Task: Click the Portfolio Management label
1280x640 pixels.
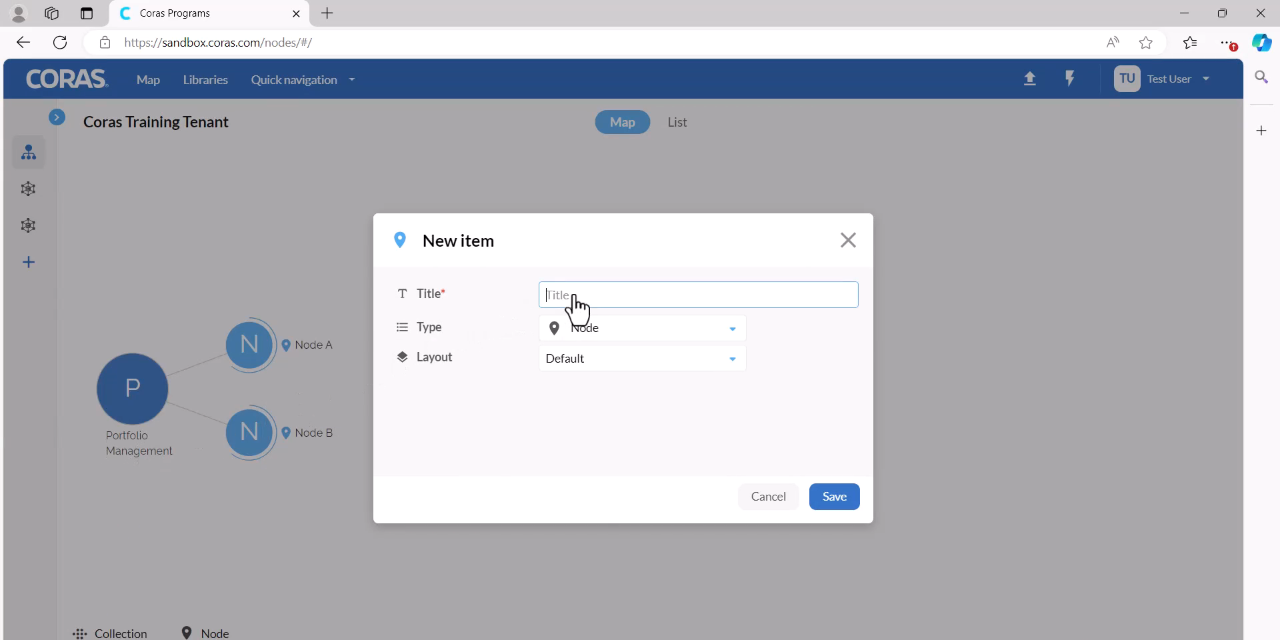Action: pos(139,443)
